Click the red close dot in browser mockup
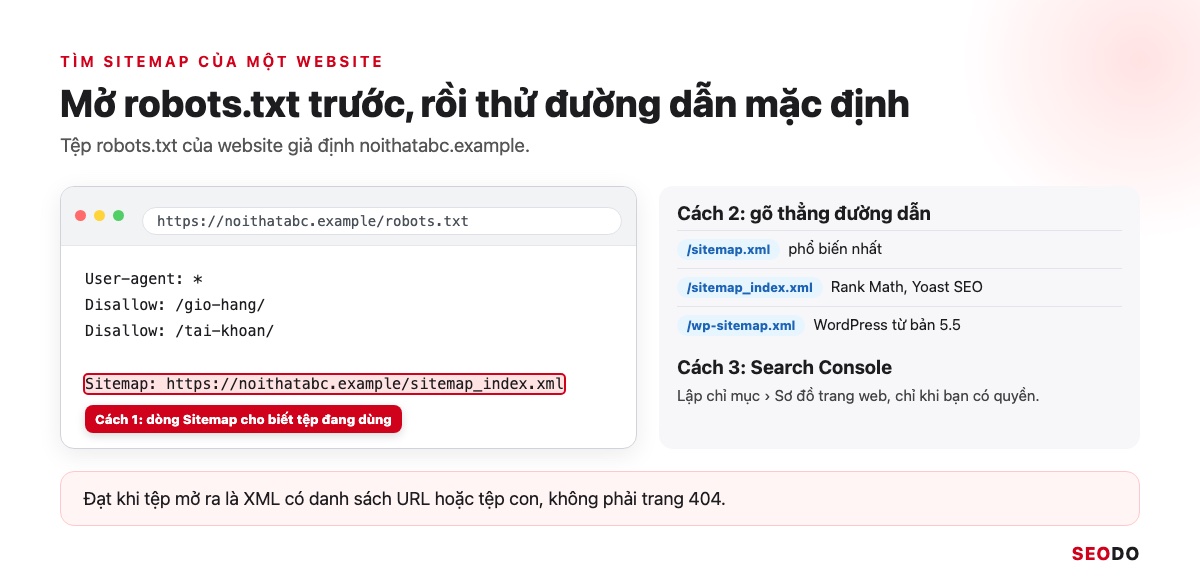Image resolution: width=1200 pixels, height=586 pixels. [x=81, y=216]
